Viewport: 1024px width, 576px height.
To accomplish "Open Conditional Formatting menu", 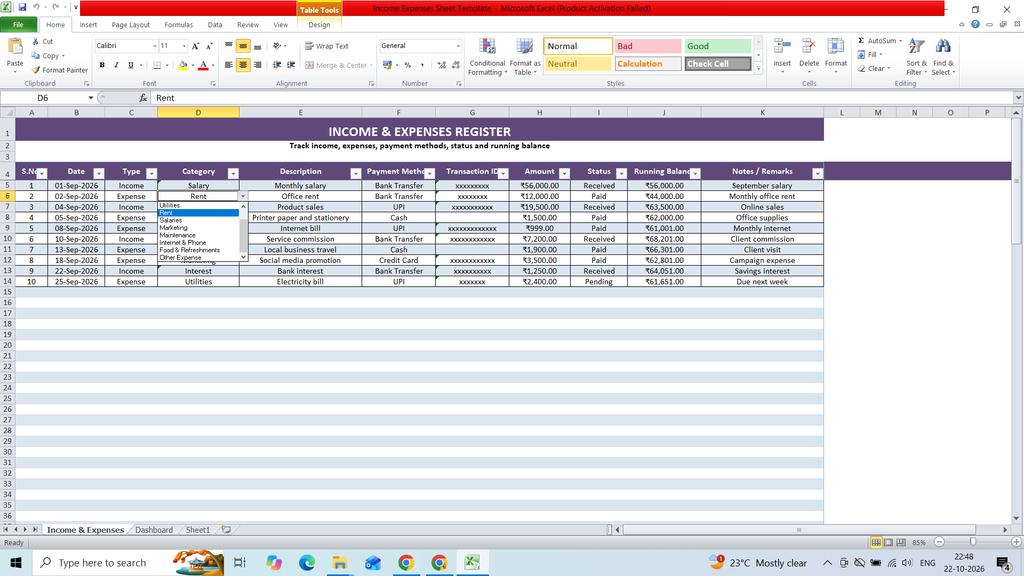I will click(487, 57).
